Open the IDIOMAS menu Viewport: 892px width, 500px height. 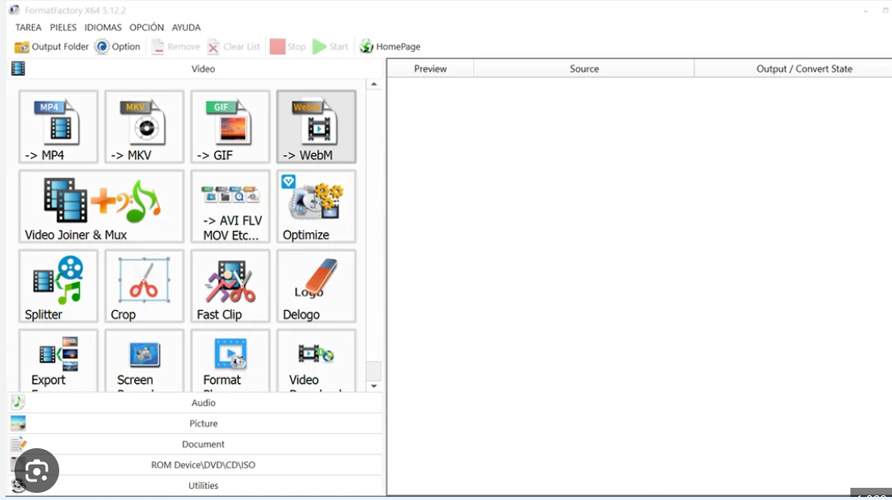pos(103,27)
